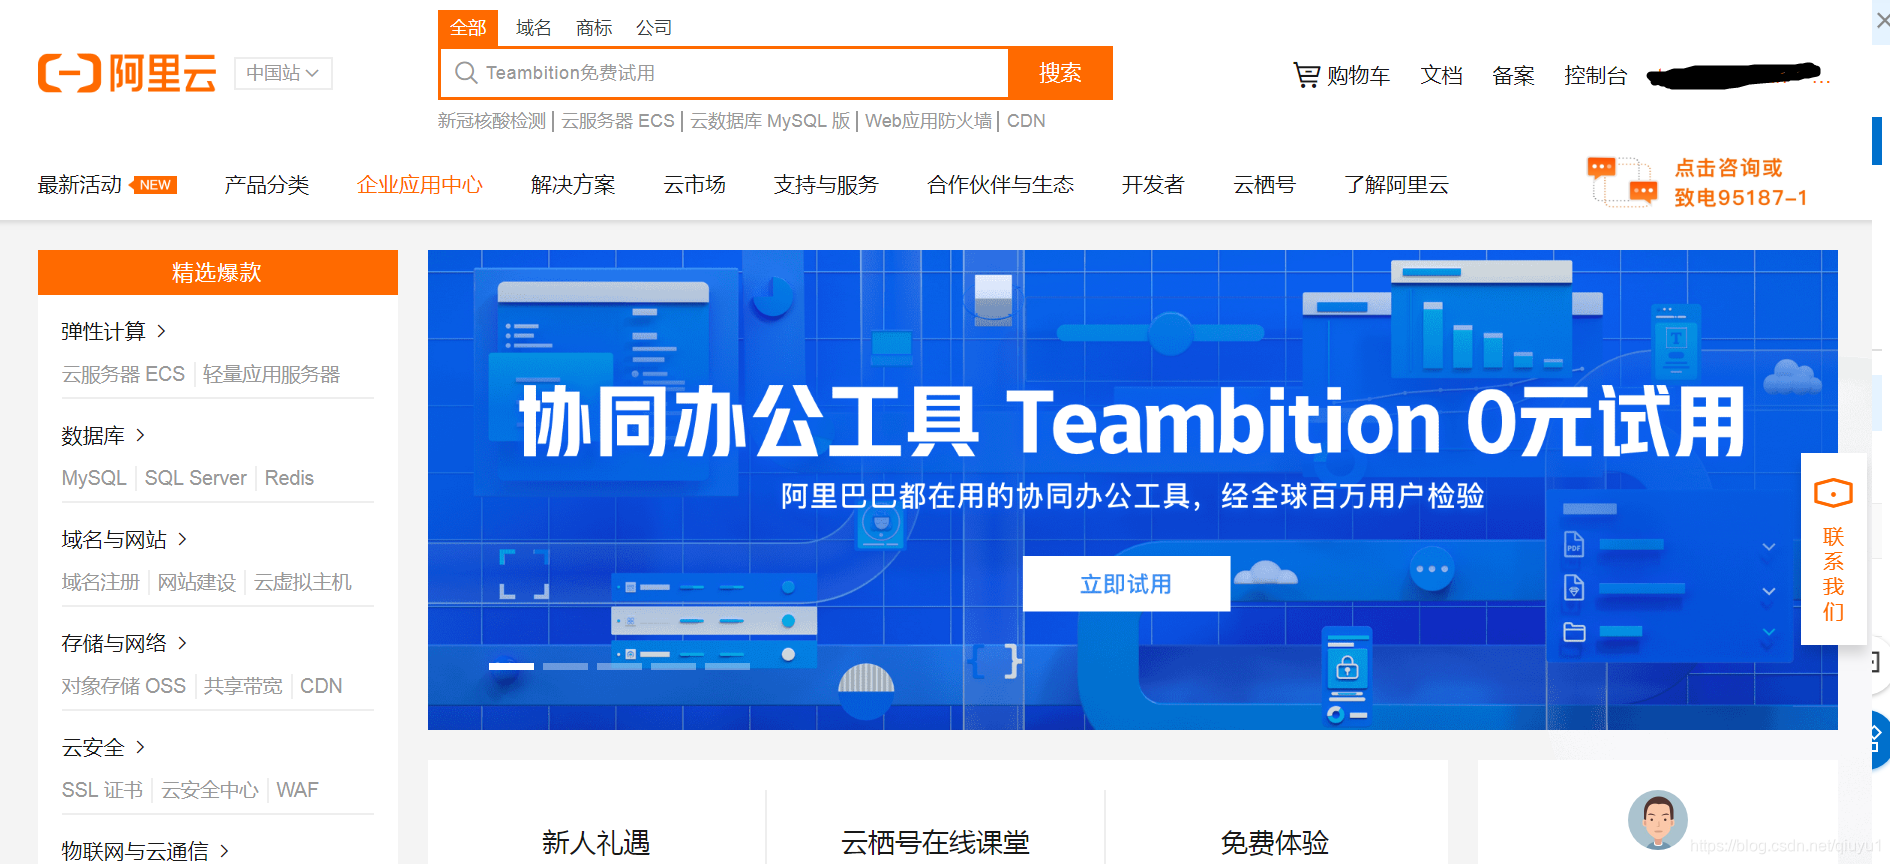Open the SSL 证书 sidebar link
1890x864 pixels.
[102, 790]
